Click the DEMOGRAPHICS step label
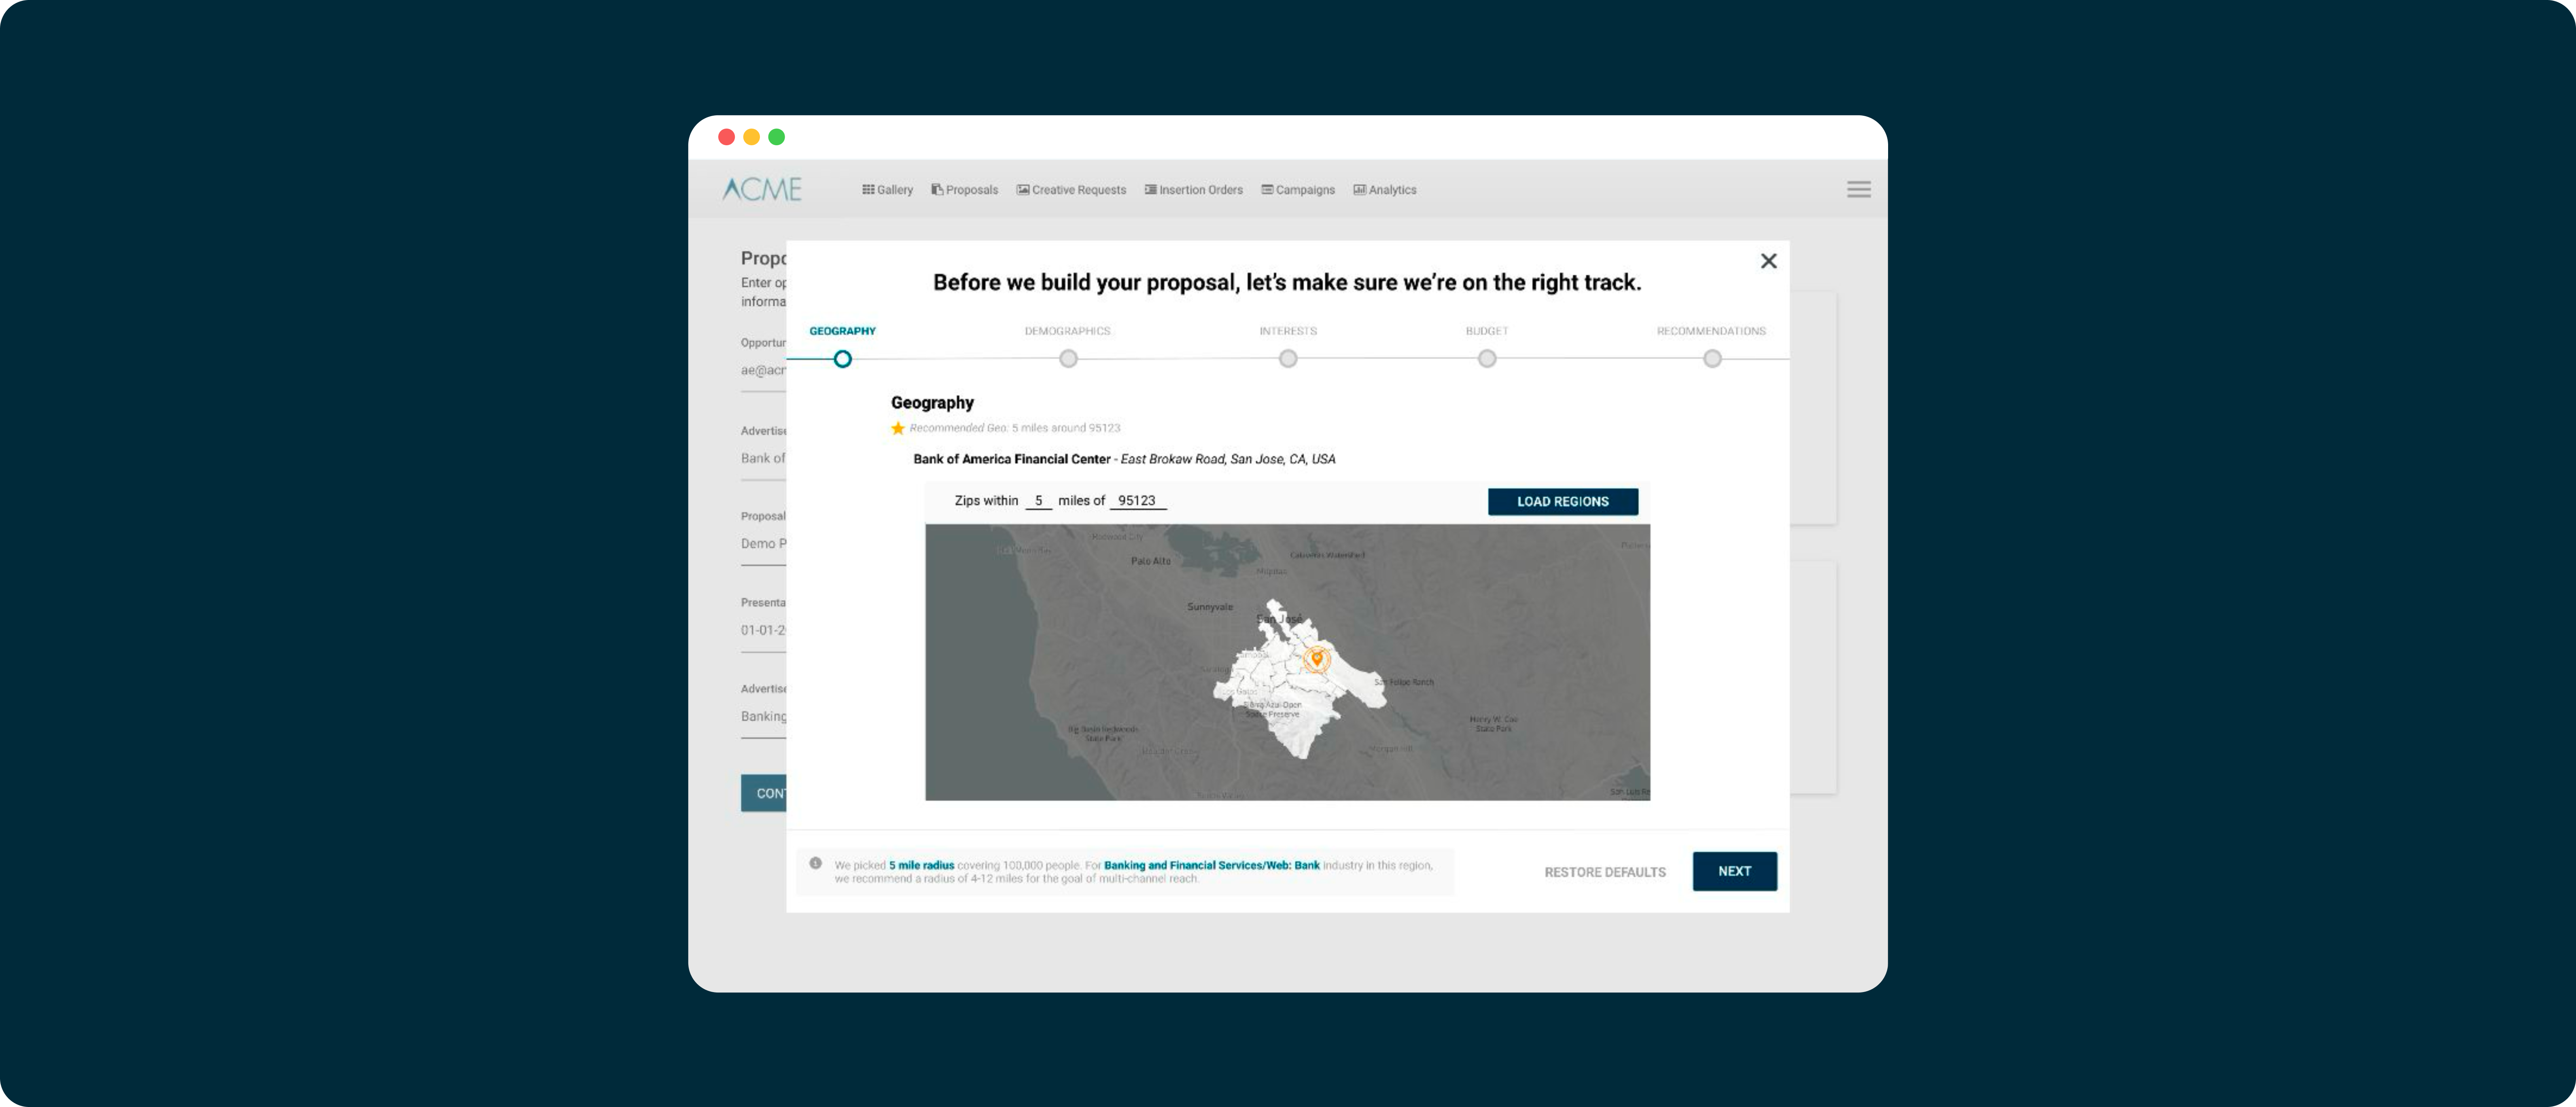 [1067, 331]
